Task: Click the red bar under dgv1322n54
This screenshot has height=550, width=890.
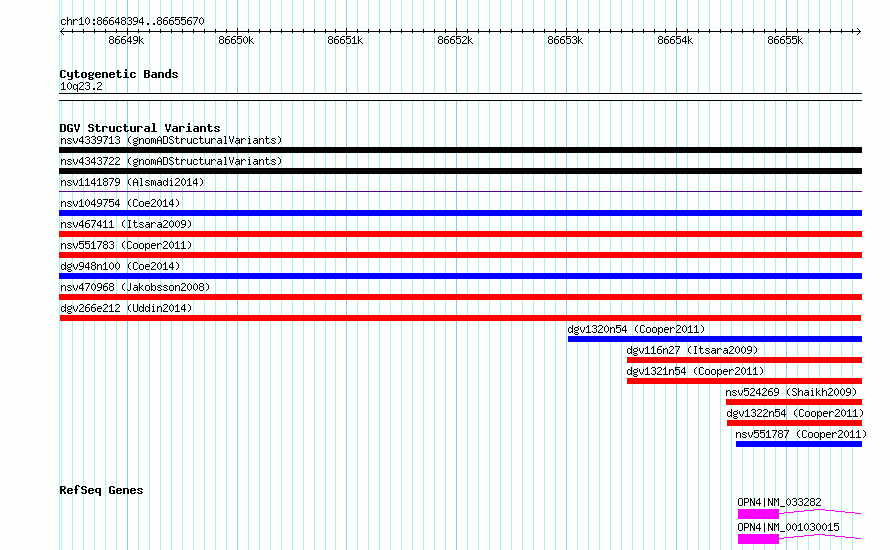Action: click(794, 423)
